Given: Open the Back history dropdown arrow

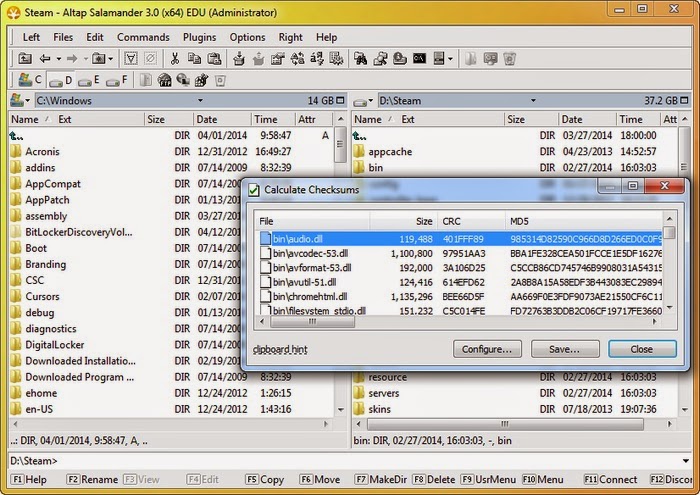Looking at the screenshot, I should [x=58, y=58].
